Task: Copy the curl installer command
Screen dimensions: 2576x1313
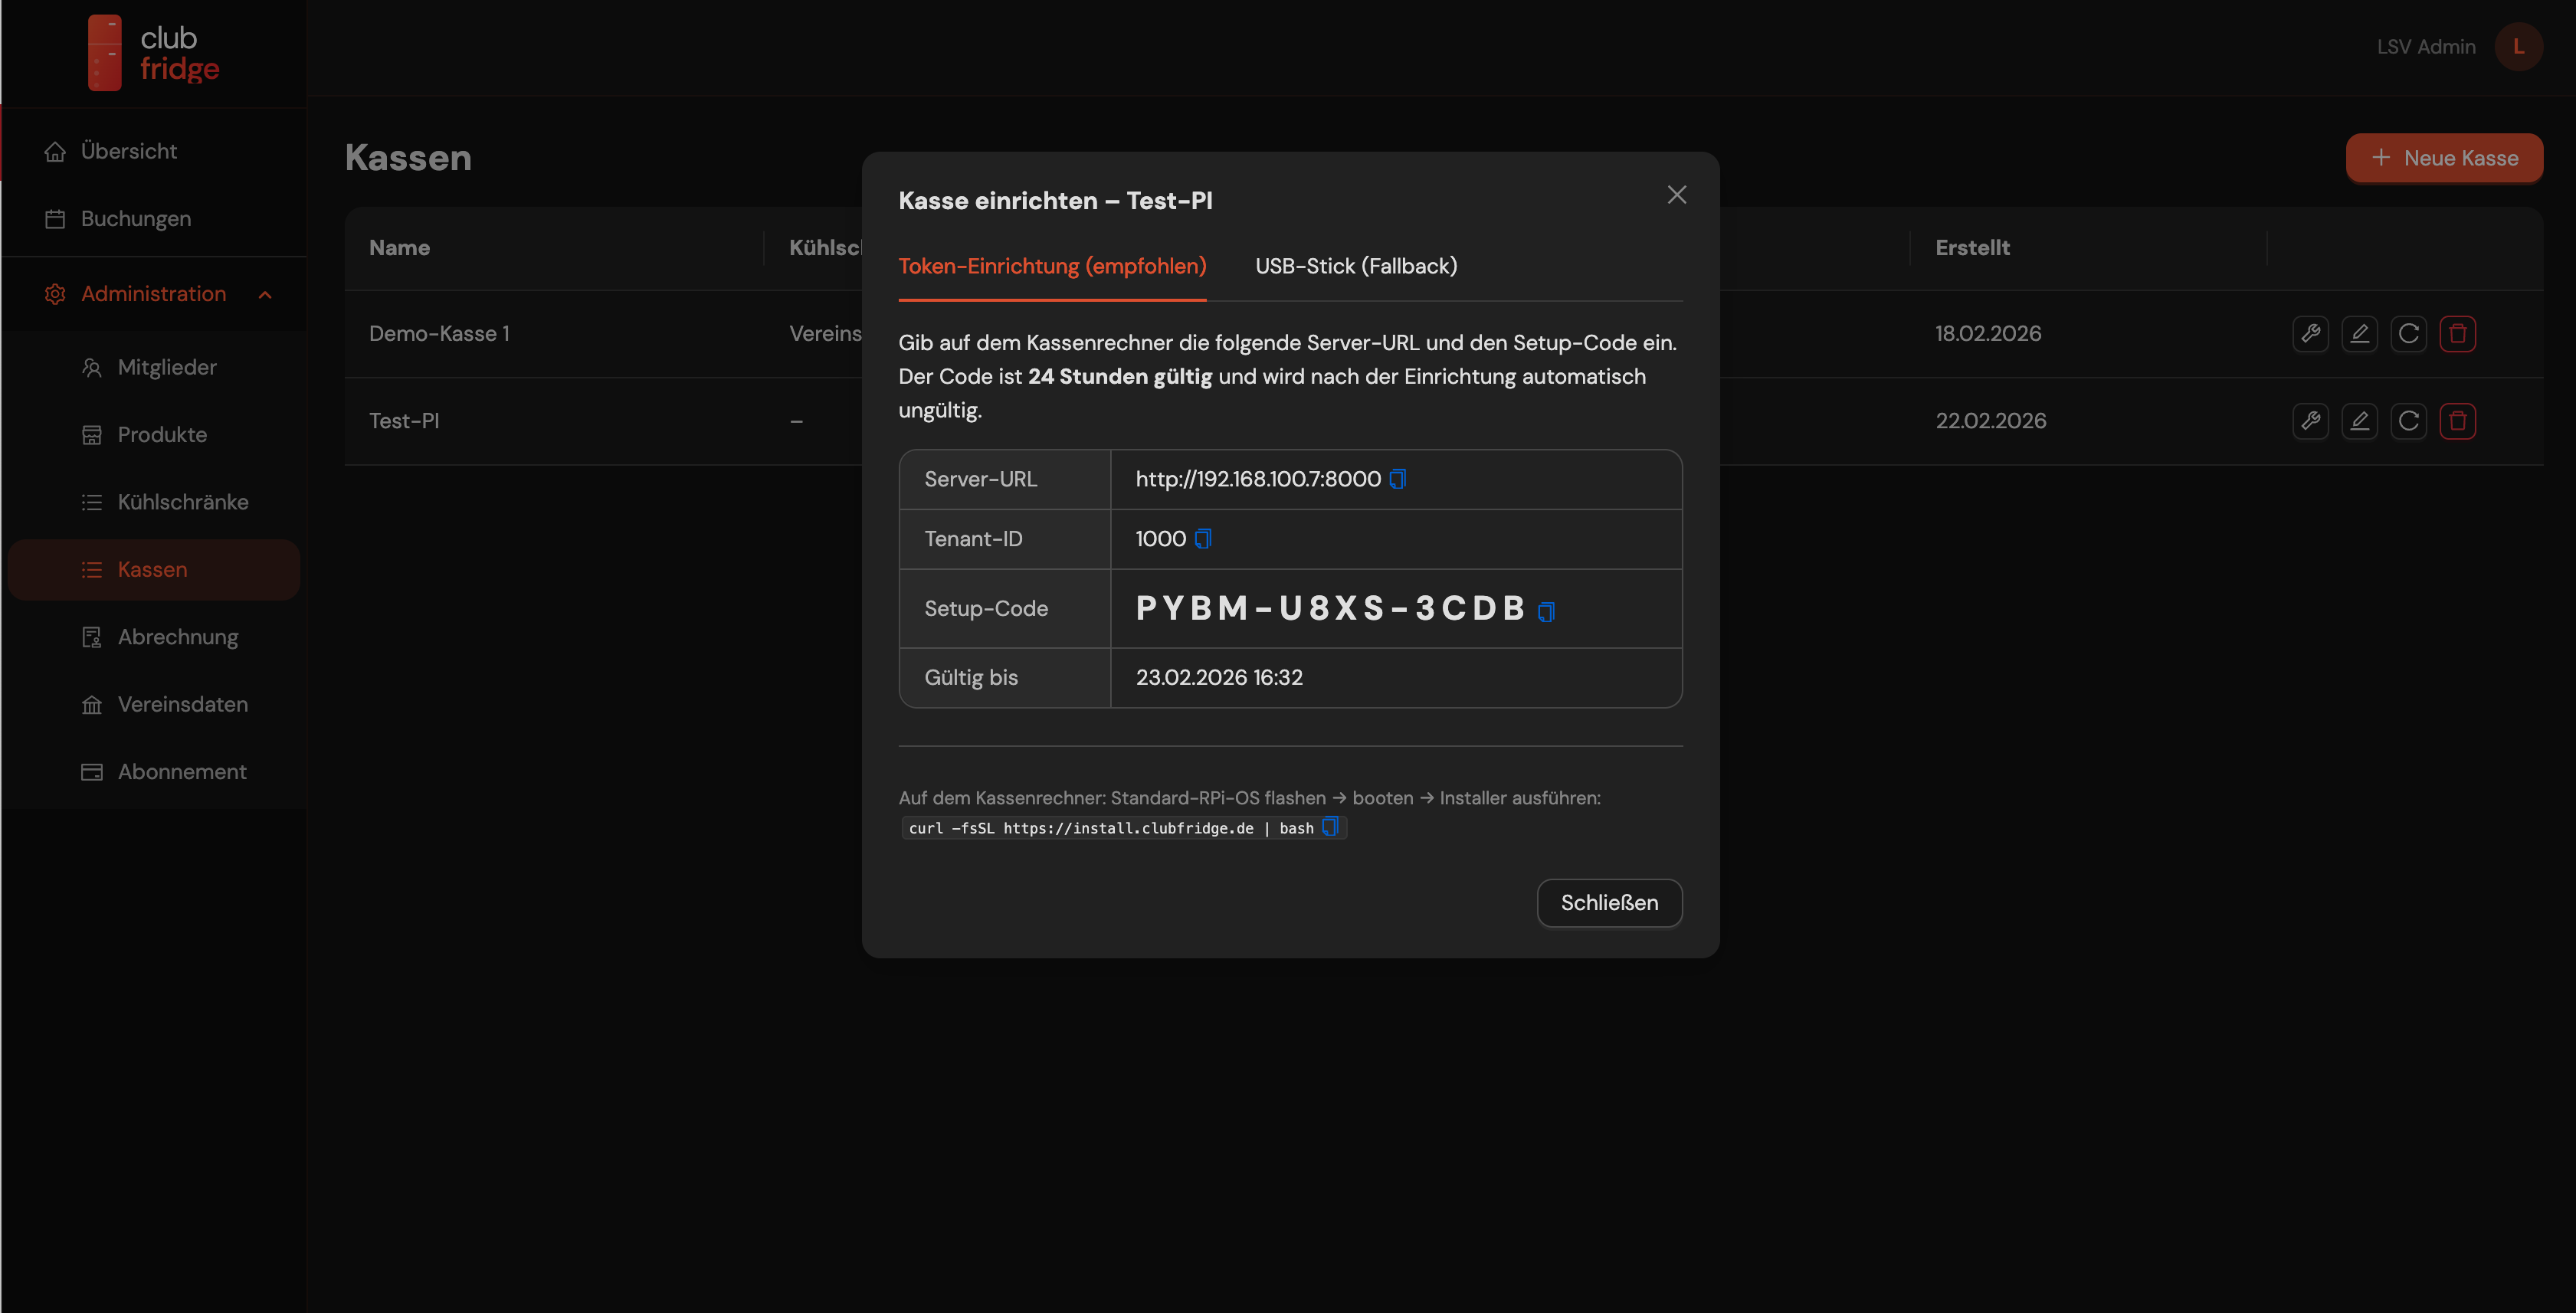Action: pos(1330,827)
